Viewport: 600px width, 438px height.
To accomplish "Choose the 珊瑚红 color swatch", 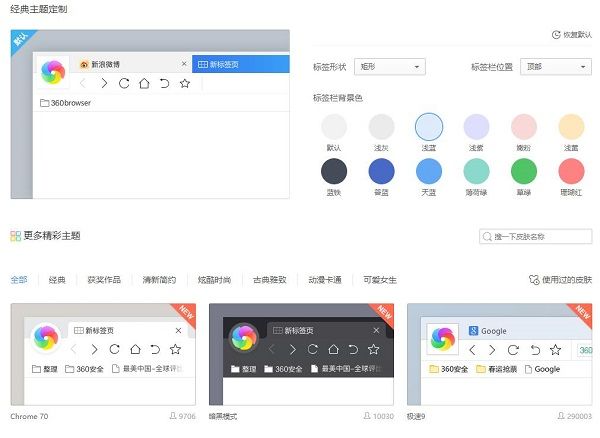I will point(570,170).
